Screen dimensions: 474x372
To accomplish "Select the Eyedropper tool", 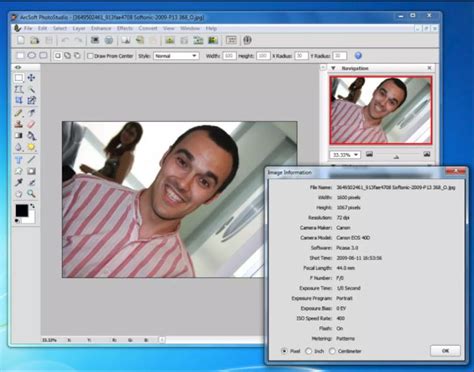I will pyautogui.click(x=19, y=182).
